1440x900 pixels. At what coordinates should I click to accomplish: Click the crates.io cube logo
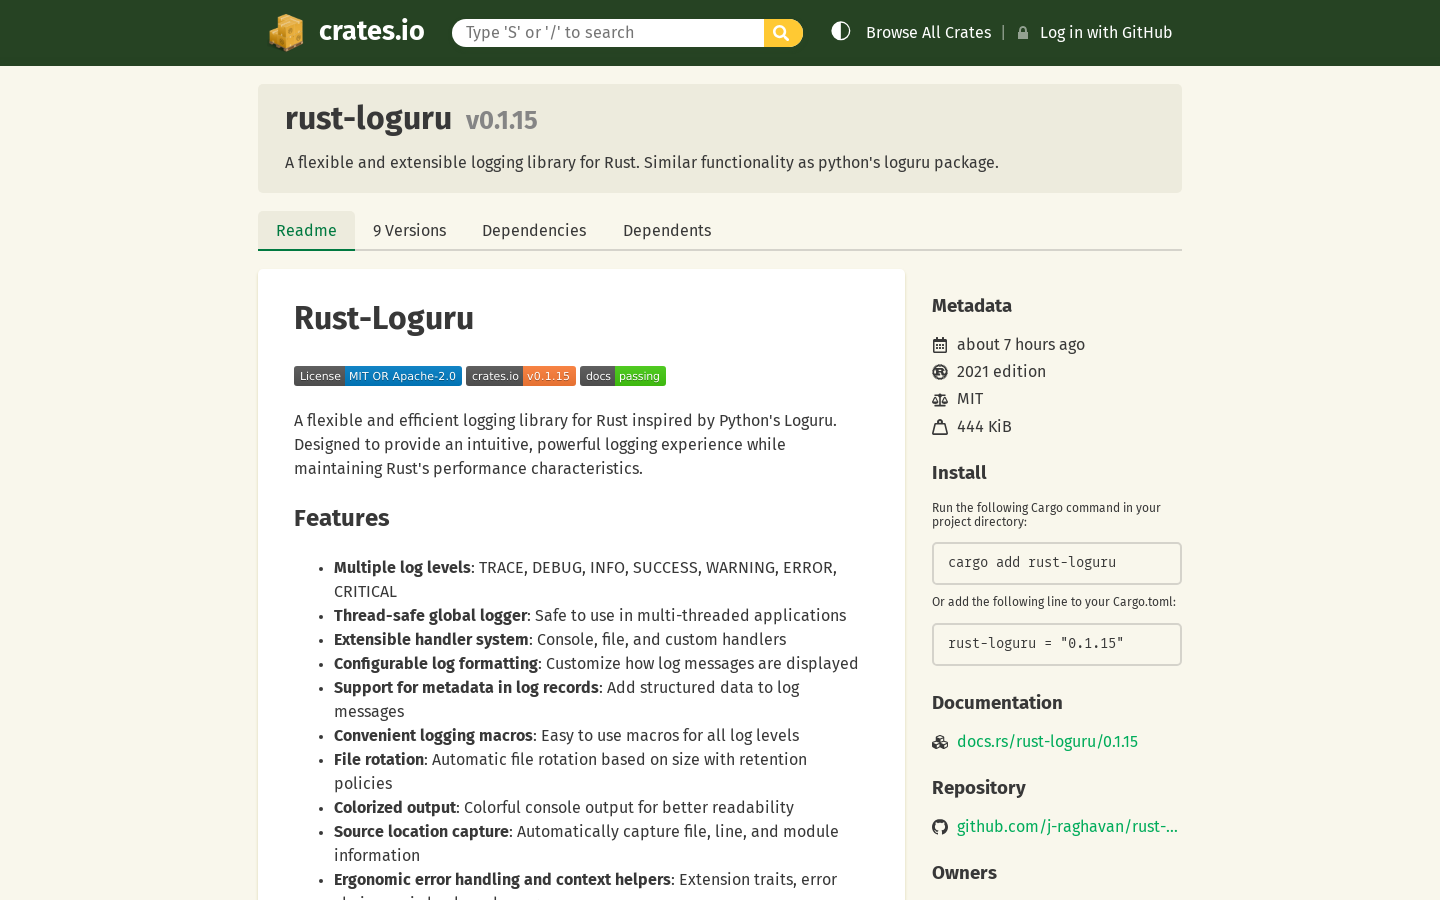point(286,33)
